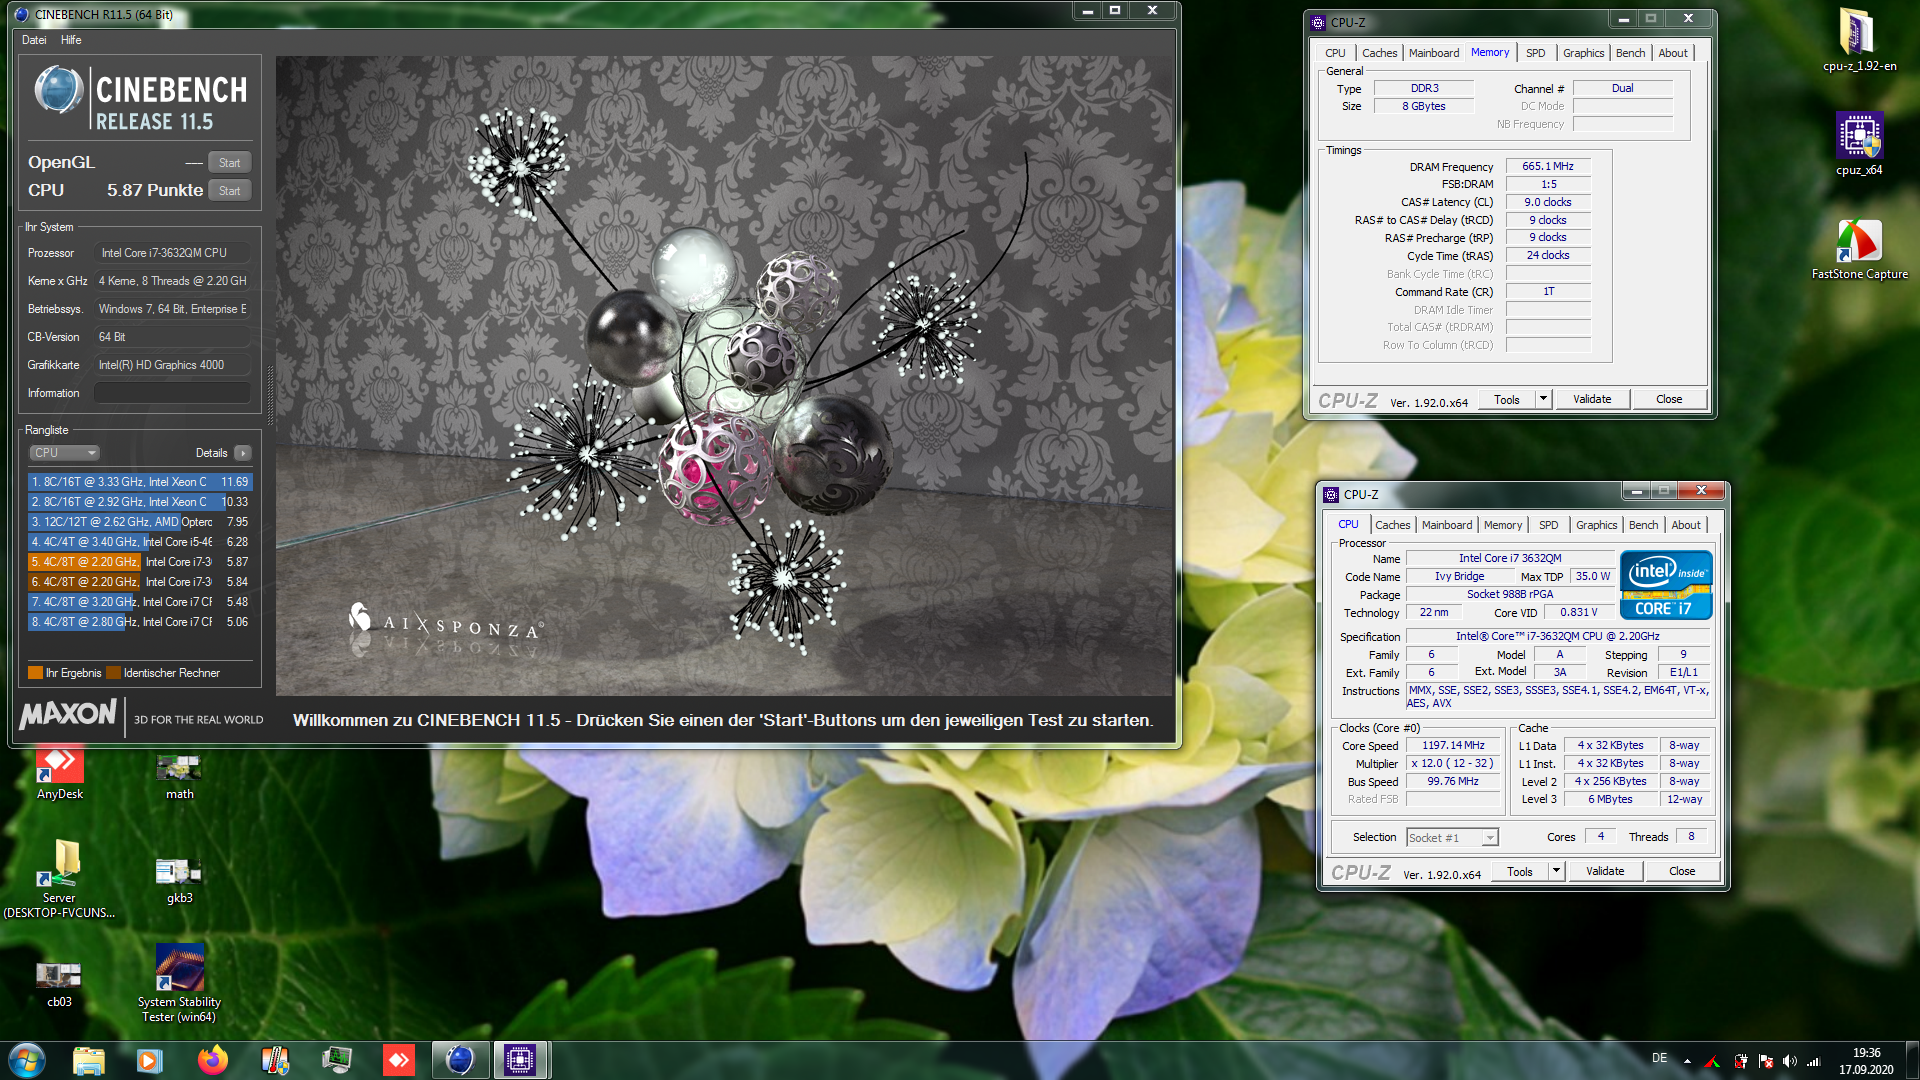
Task: Open the thermometer monitoring app in the taskbar
Action: coord(275,1060)
